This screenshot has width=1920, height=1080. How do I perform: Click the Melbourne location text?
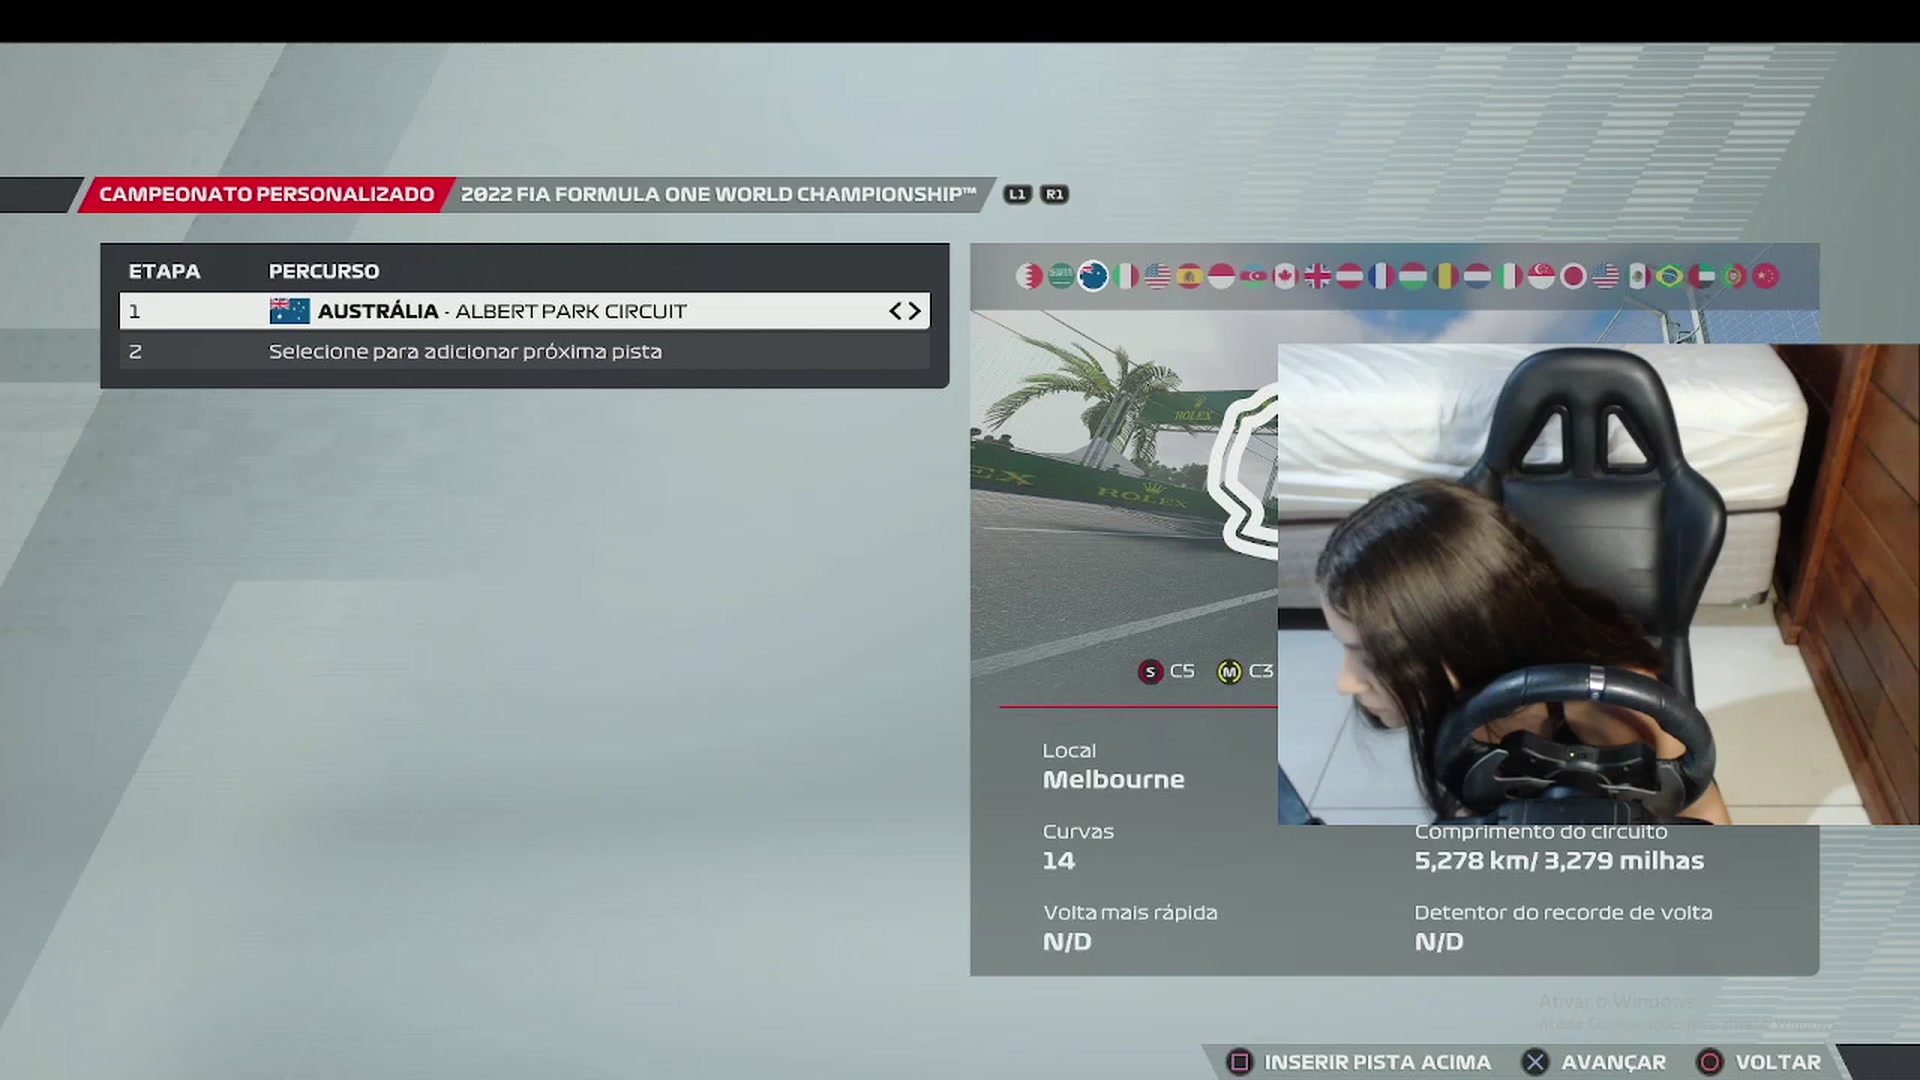click(1113, 780)
